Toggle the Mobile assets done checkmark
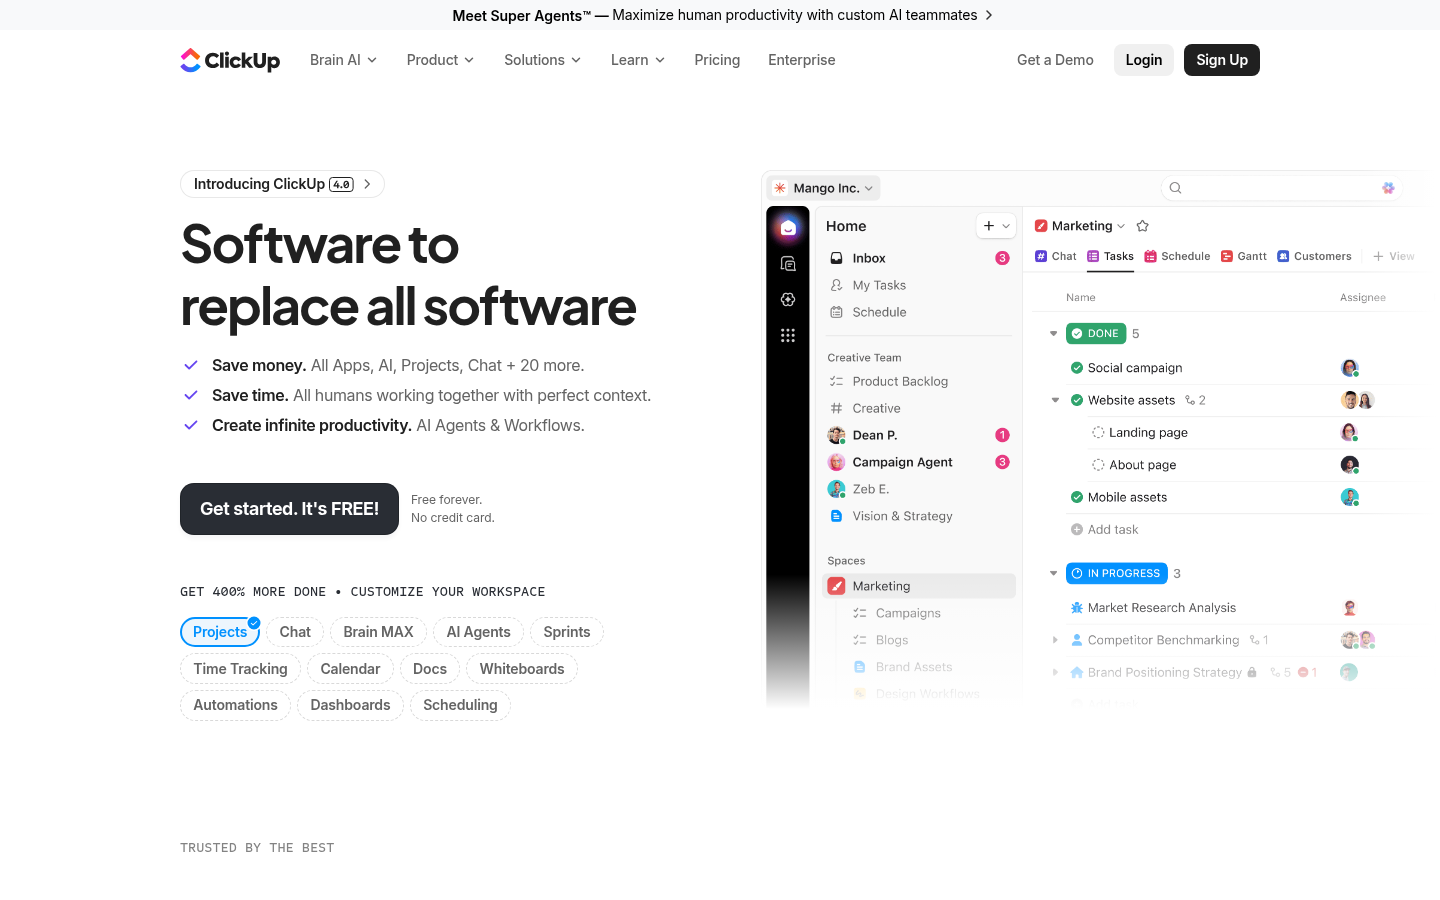 1077,497
